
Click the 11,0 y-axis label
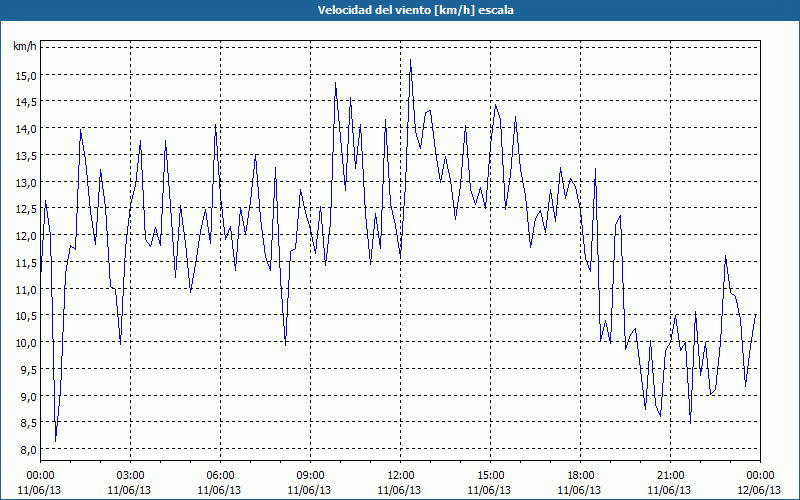point(27,289)
